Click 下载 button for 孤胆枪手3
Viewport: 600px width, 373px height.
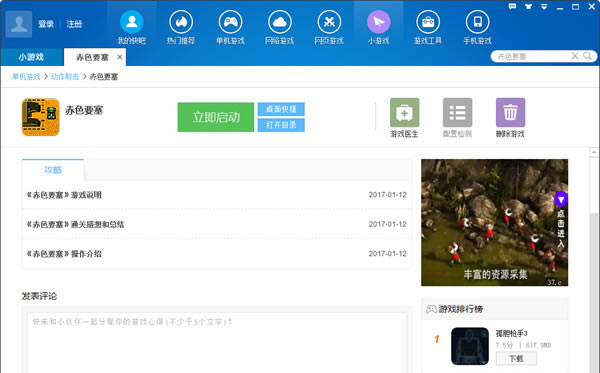pos(516,358)
